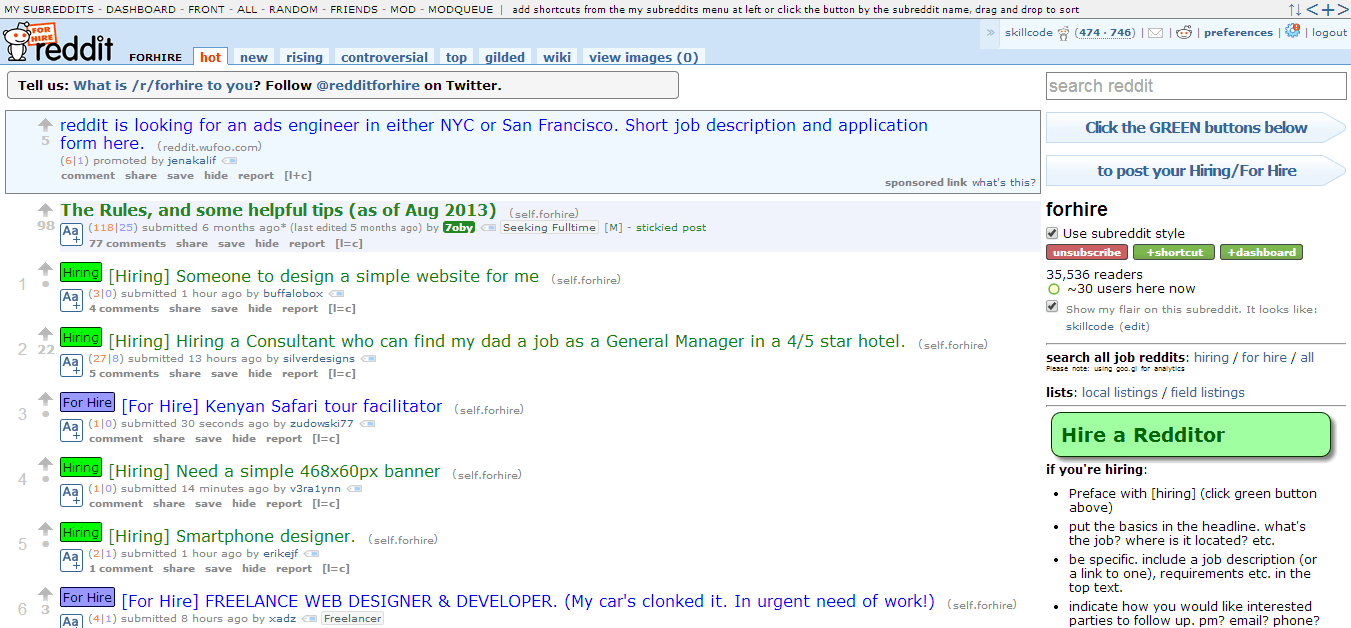Open the skillcode username link
The width and height of the screenshot is (1351, 628).
(x=1028, y=33)
